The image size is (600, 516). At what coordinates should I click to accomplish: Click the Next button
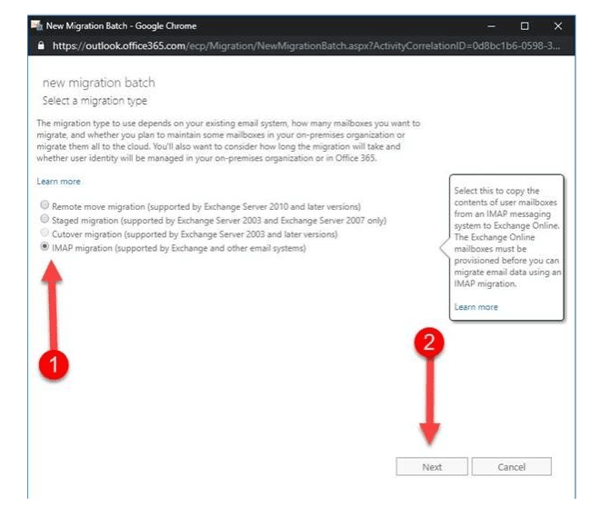coord(432,467)
